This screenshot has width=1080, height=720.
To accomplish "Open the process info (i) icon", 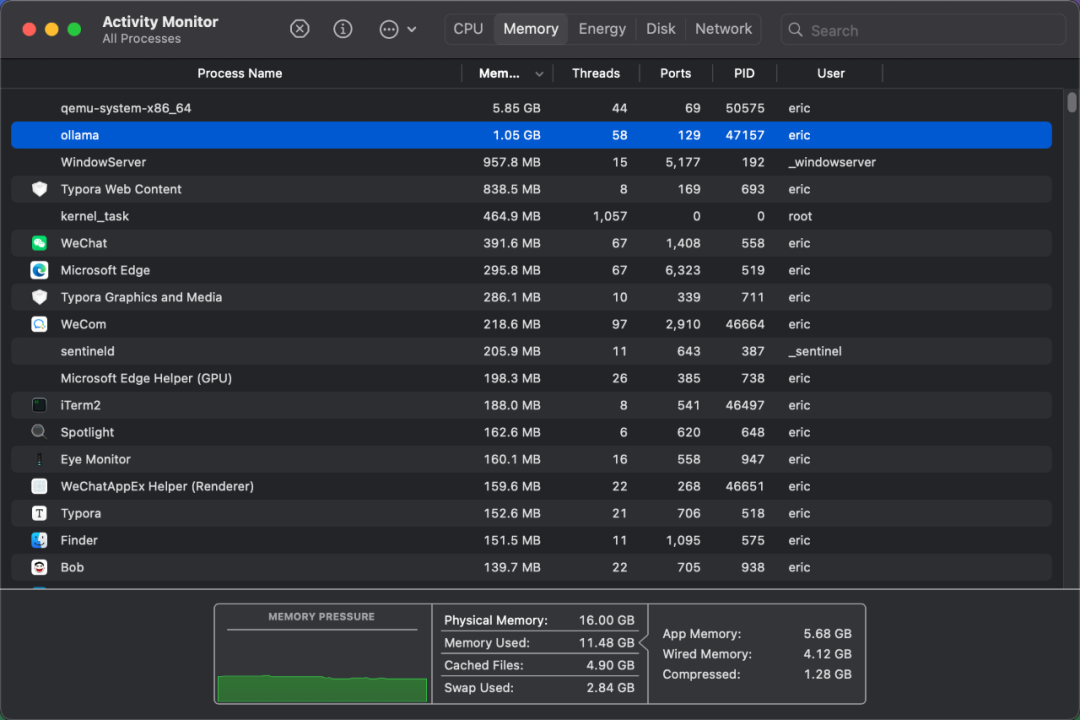I will 343,29.
